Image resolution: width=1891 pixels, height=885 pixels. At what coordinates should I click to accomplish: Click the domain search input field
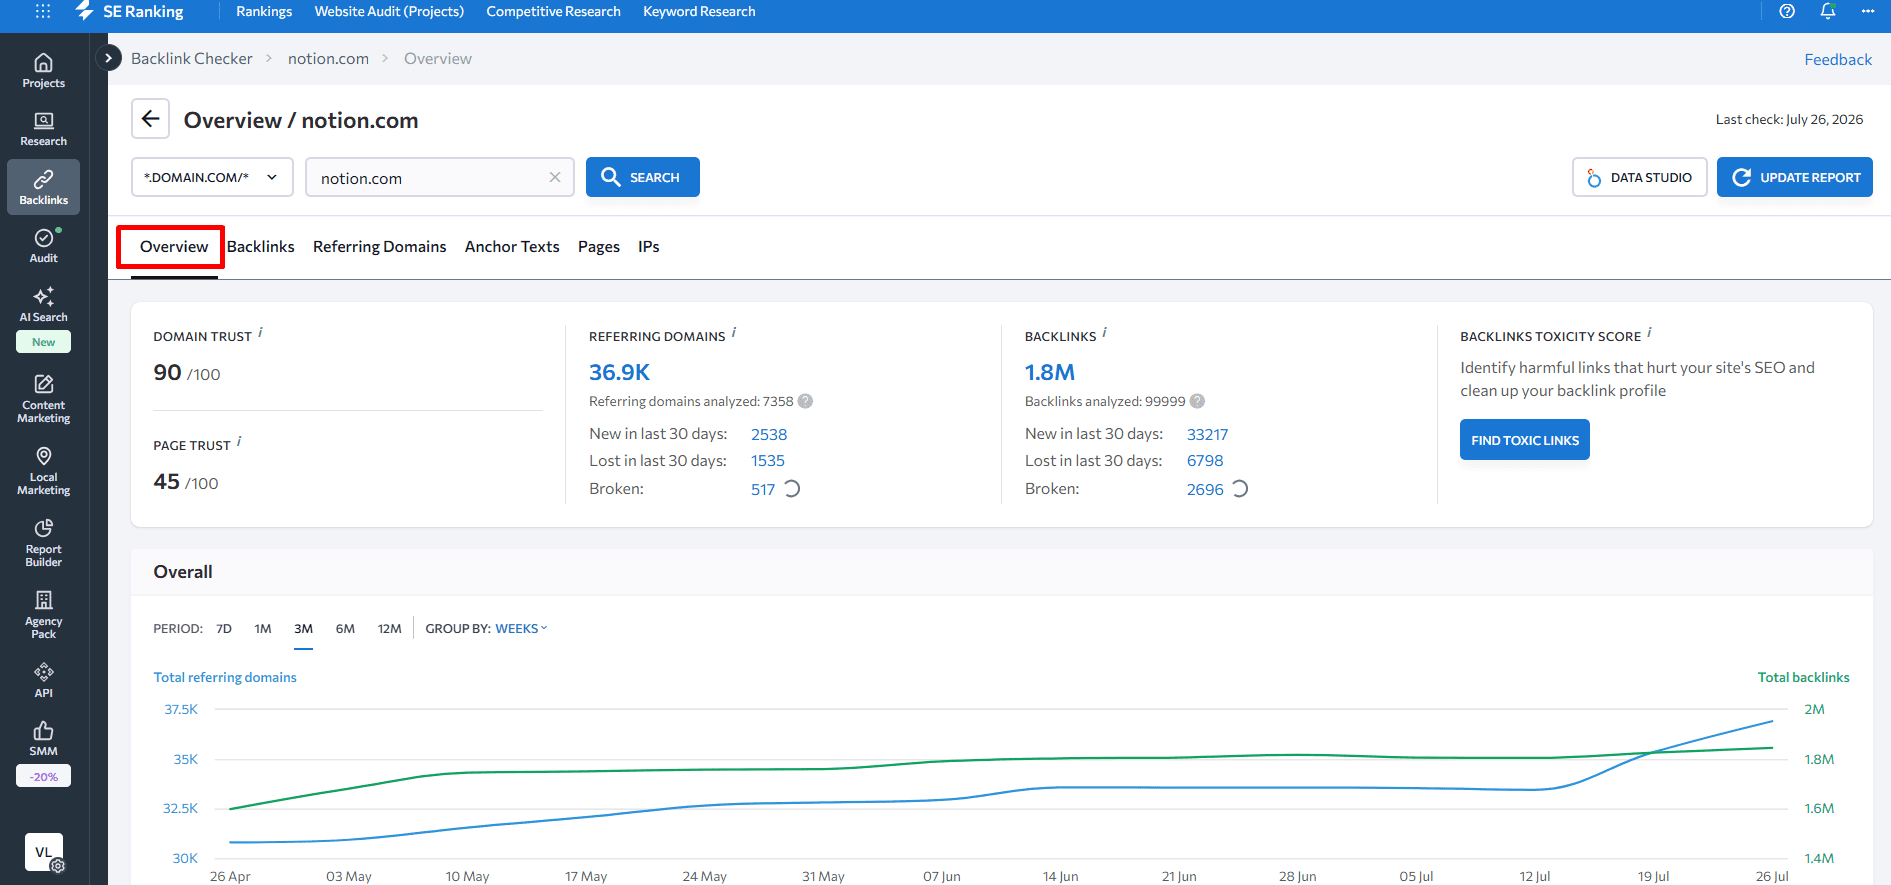pos(440,177)
